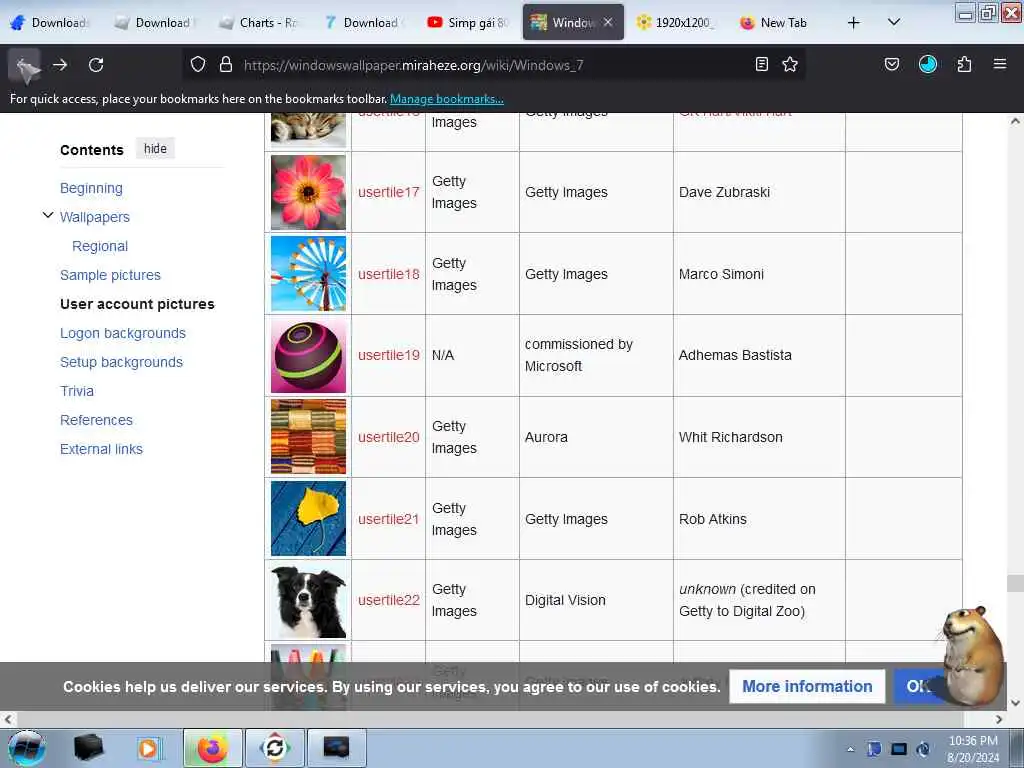Open the usertile22 dog thumbnail
Viewport: 1024px width, 768px height.
[308, 600]
